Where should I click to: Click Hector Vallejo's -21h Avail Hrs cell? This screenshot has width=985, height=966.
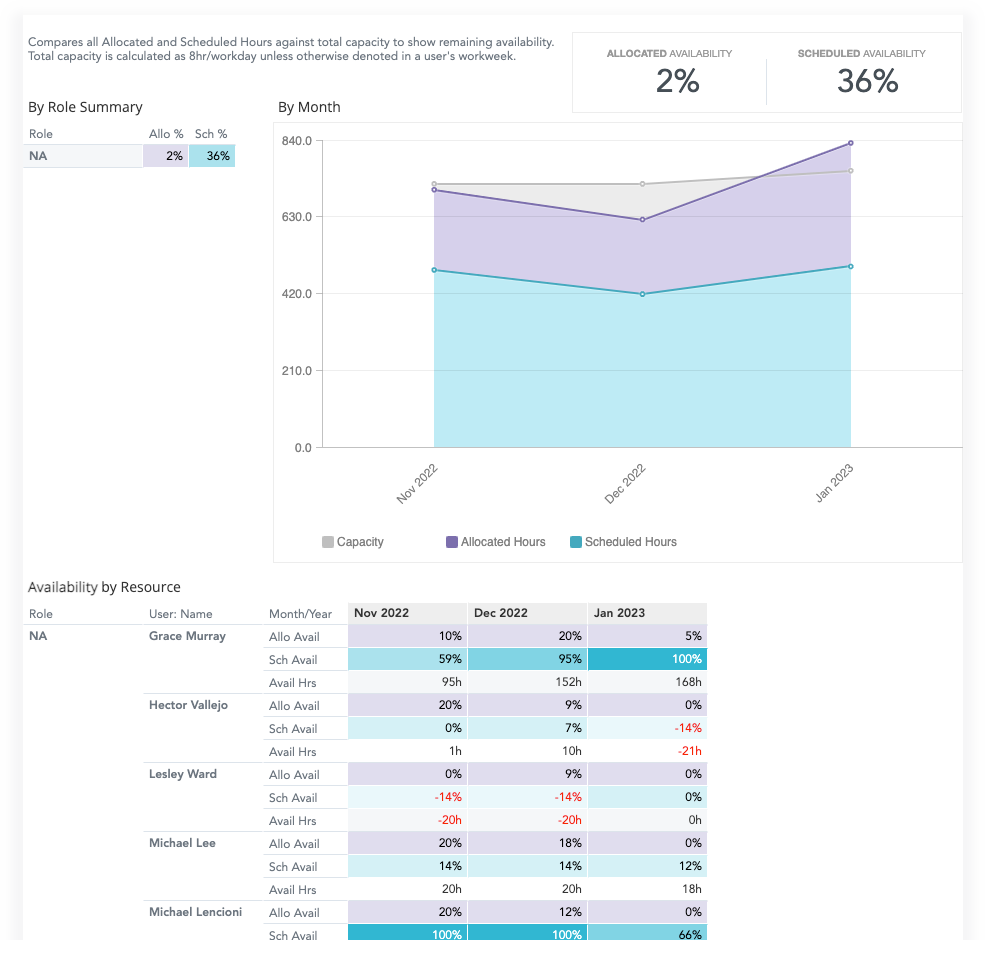coord(646,750)
